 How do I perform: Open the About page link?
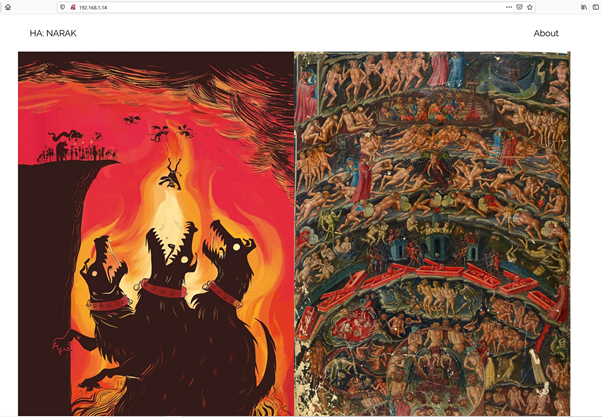pos(546,33)
